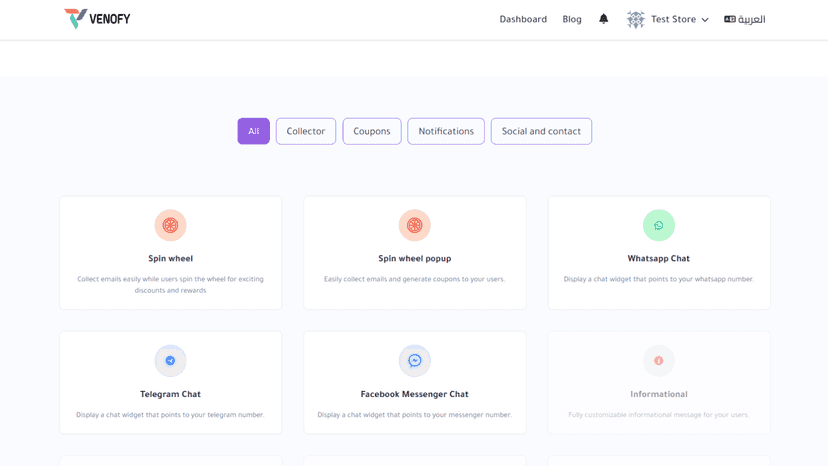The width and height of the screenshot is (828, 466).
Task: Open the Spin wheel title
Action: 171,258
